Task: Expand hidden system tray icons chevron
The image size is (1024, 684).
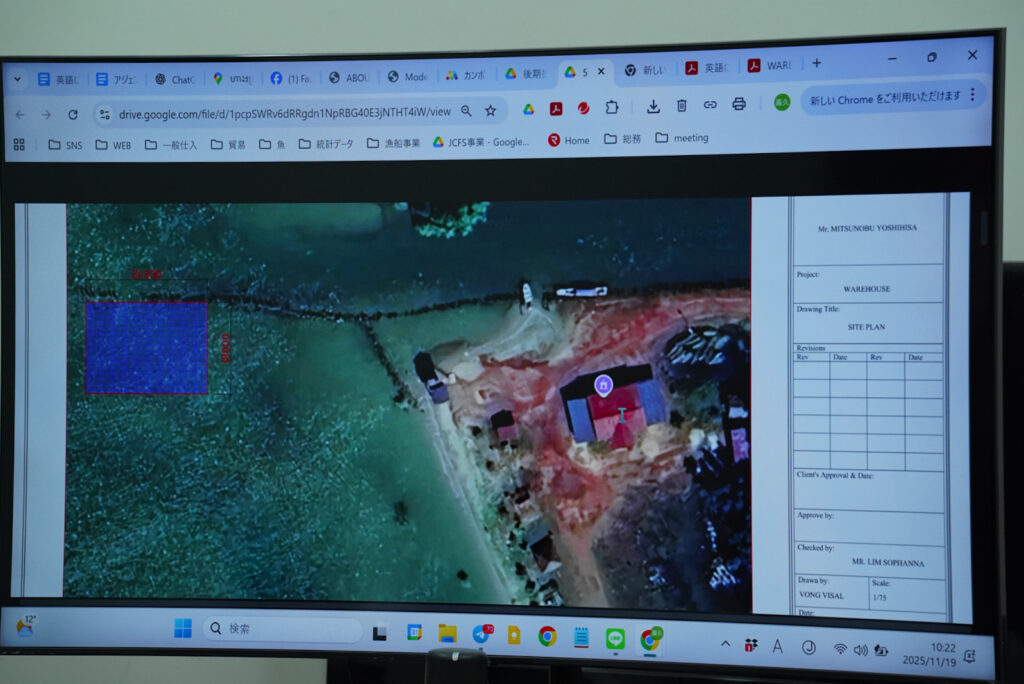Action: click(x=725, y=645)
